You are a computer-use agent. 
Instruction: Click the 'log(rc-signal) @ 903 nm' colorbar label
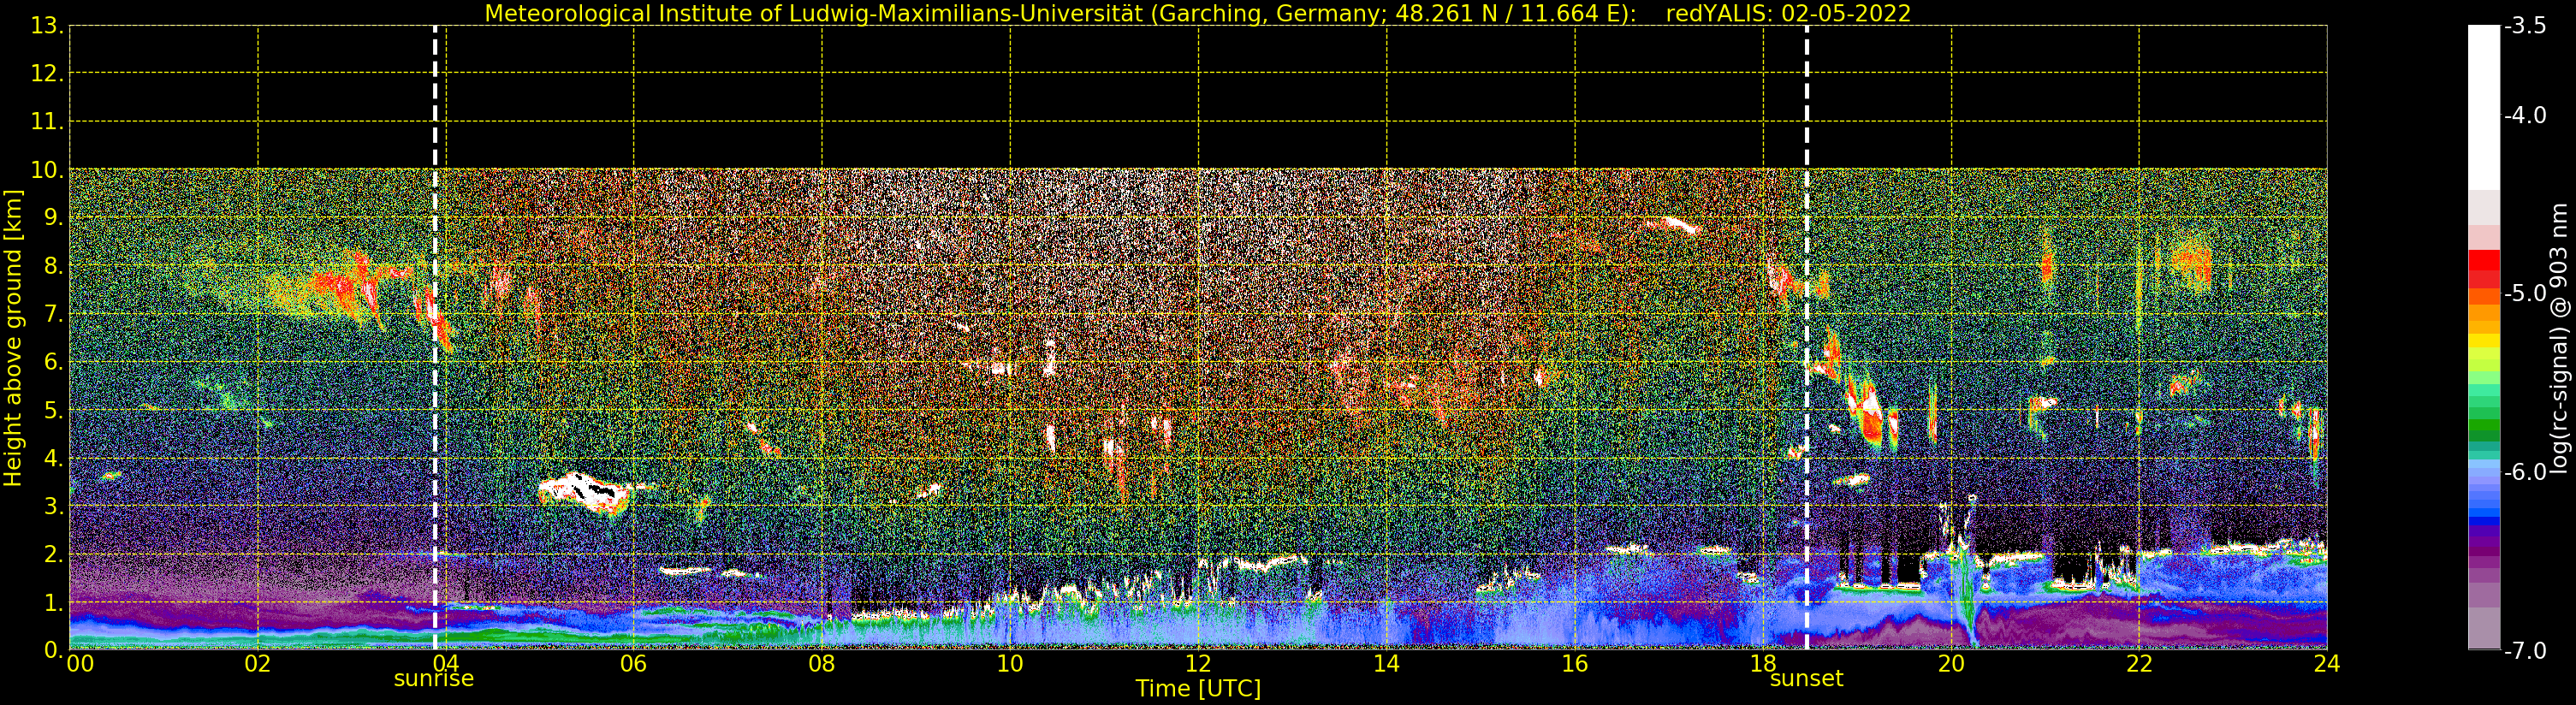(2559, 338)
